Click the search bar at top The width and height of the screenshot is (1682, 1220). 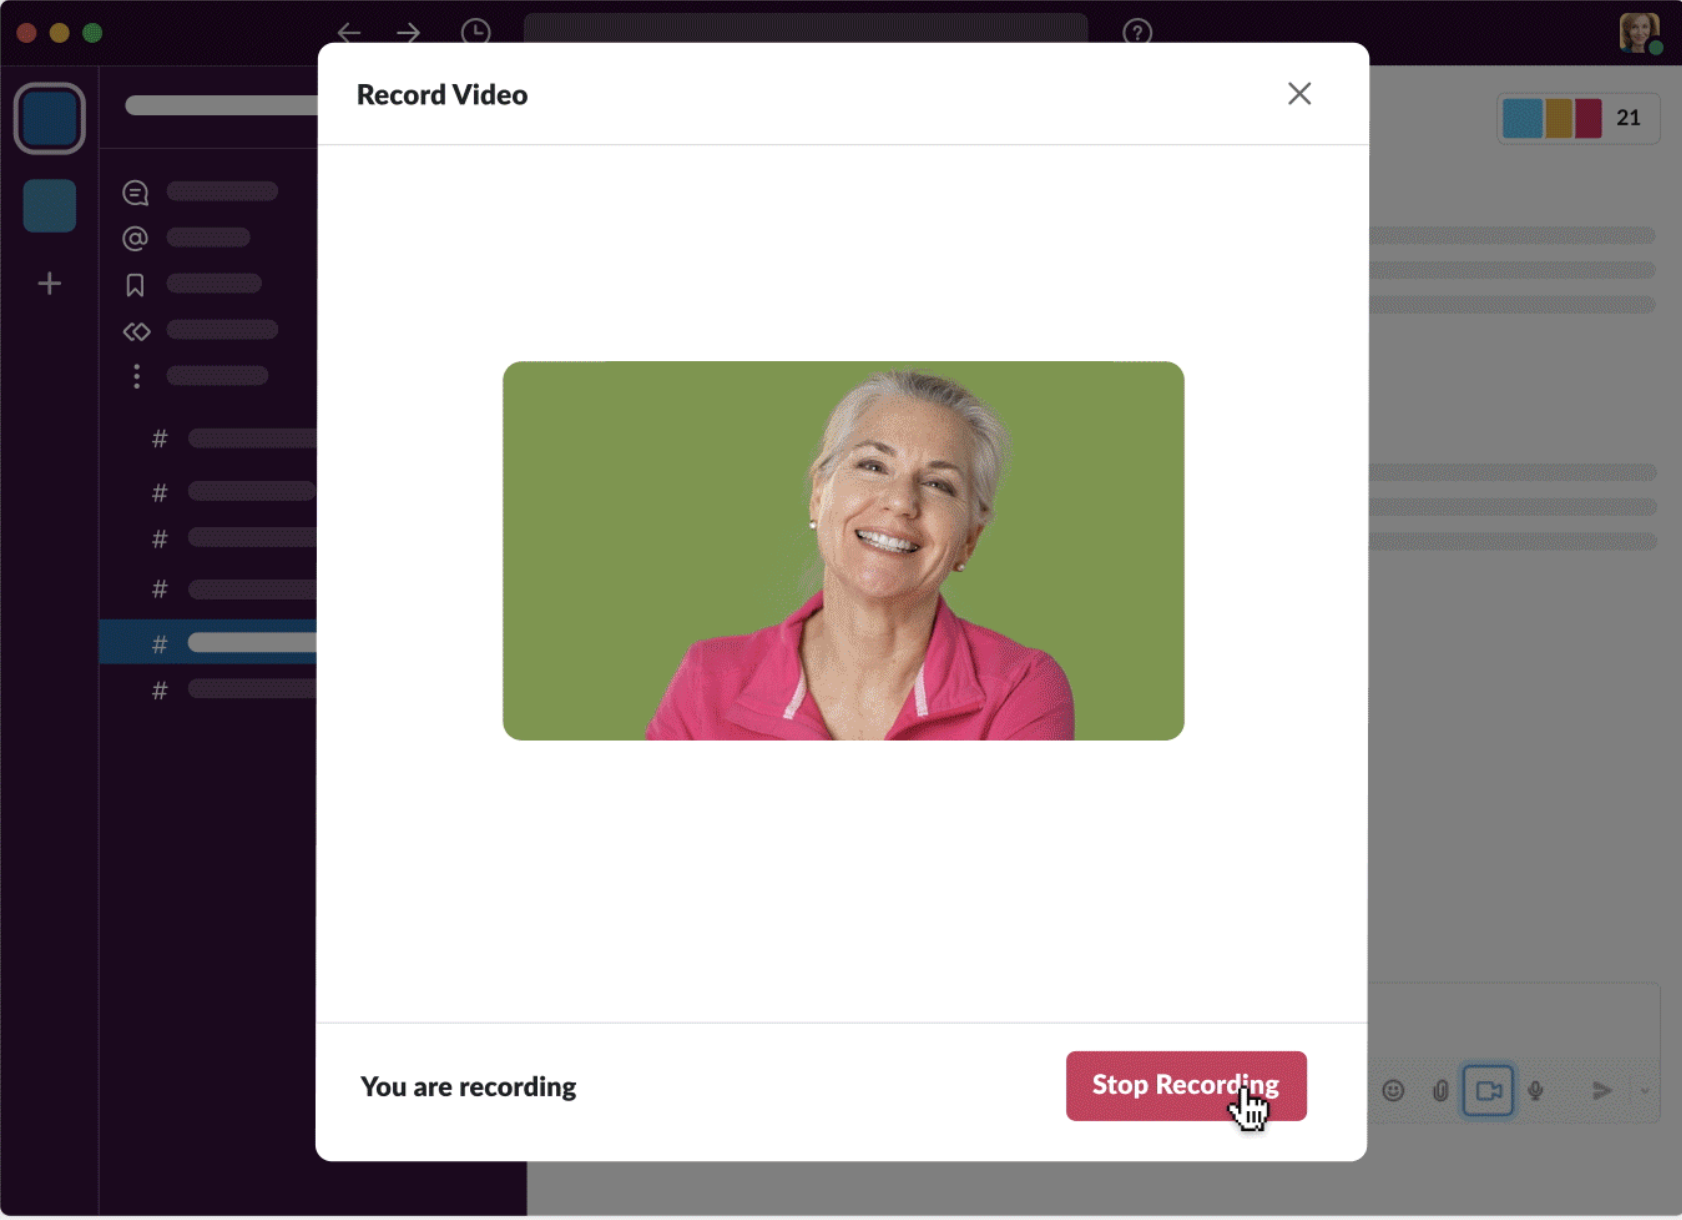pos(805,28)
